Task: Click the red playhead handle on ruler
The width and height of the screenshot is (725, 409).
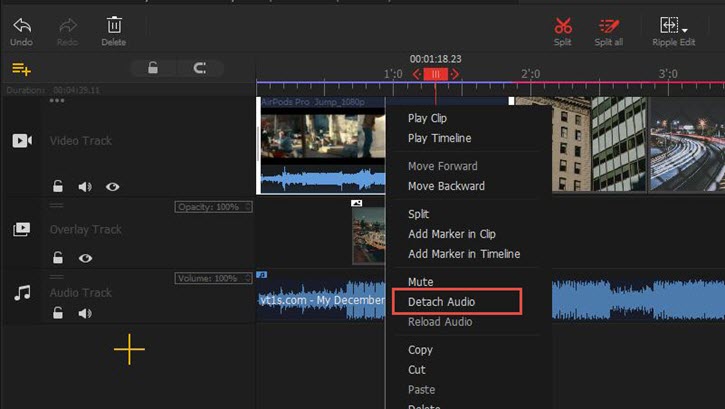Action: point(435,74)
